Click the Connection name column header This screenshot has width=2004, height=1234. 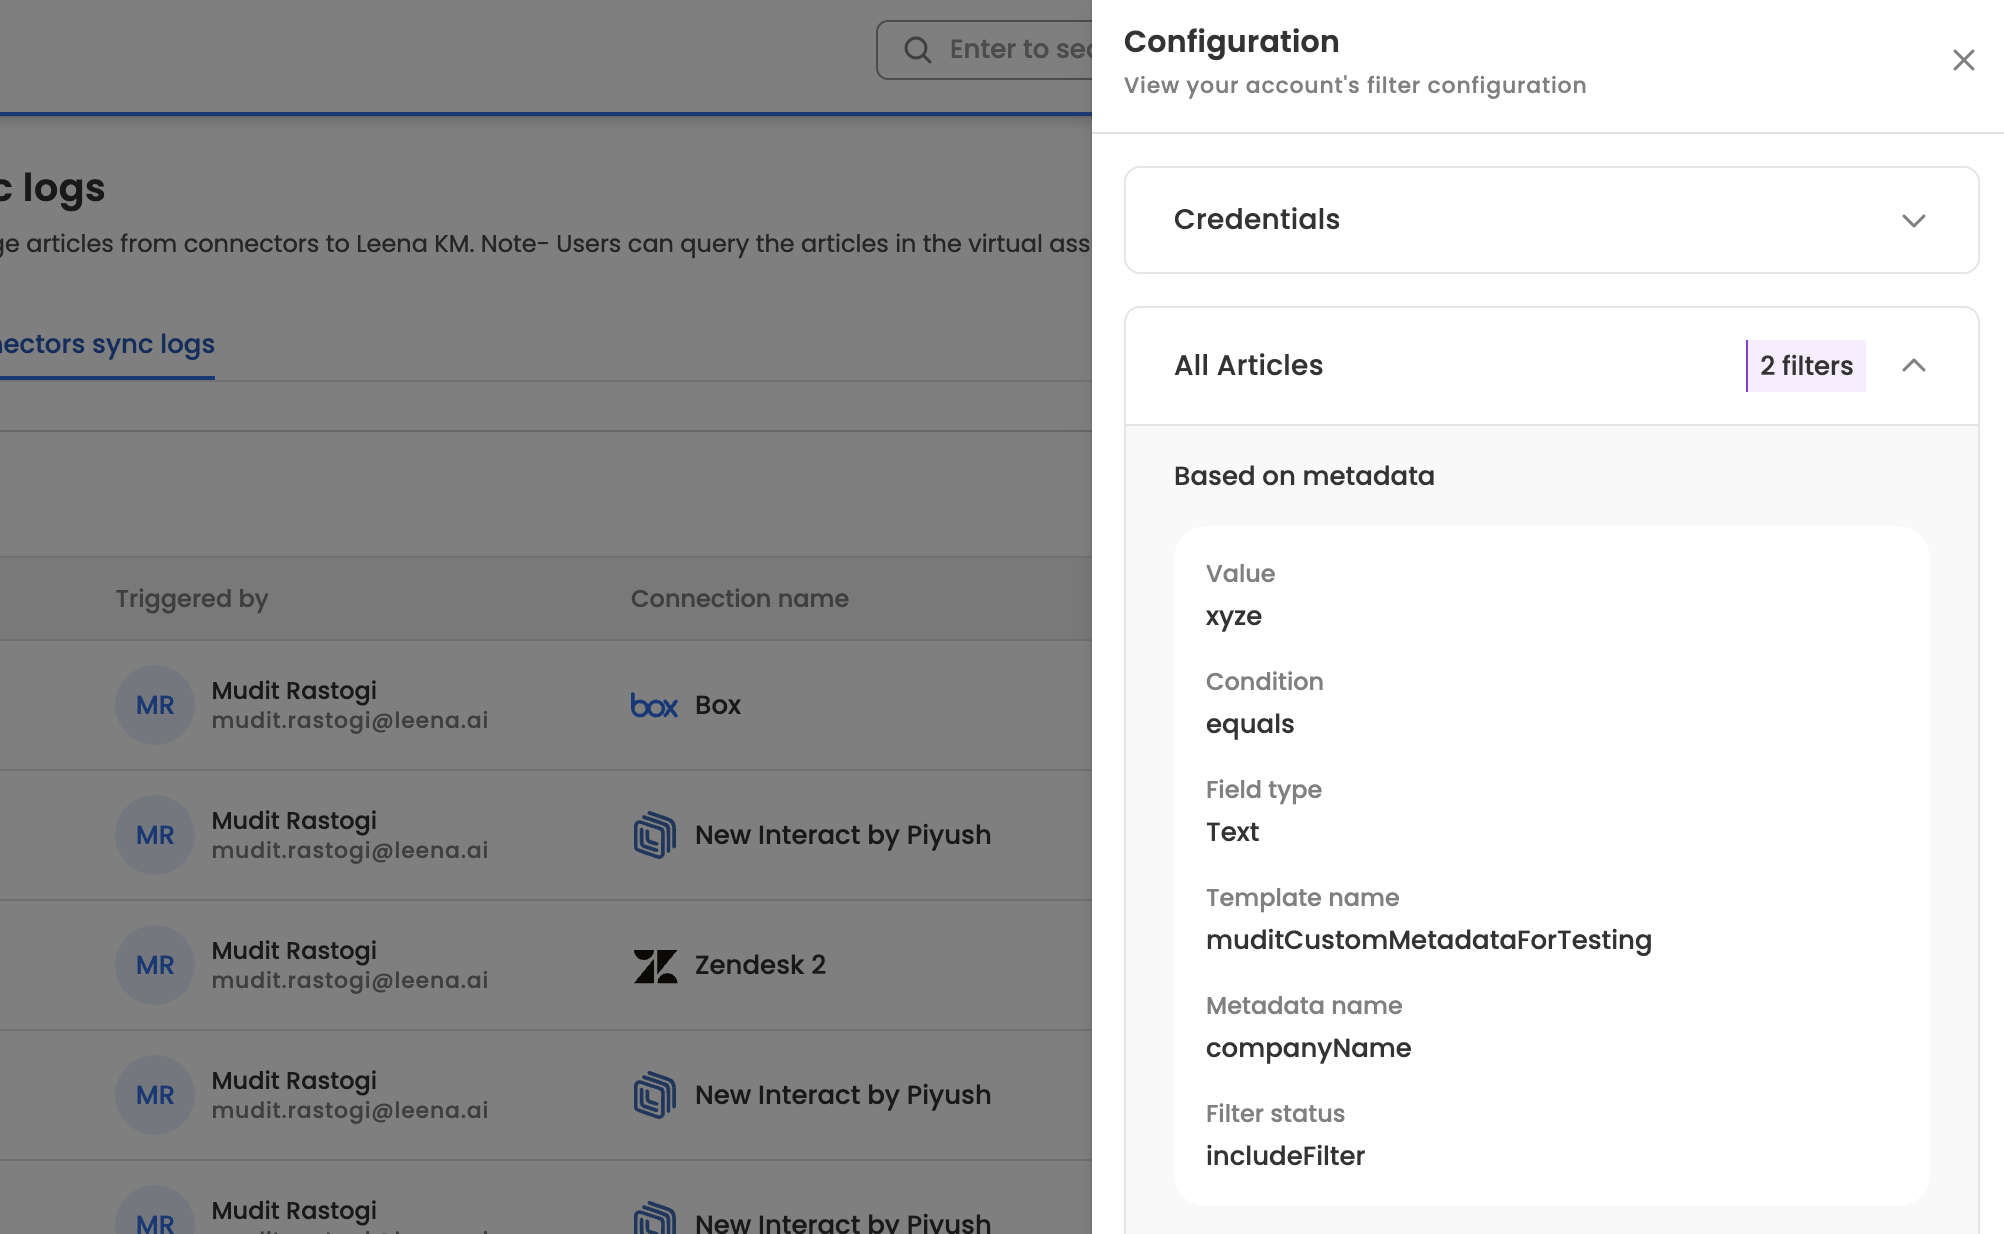click(x=739, y=599)
